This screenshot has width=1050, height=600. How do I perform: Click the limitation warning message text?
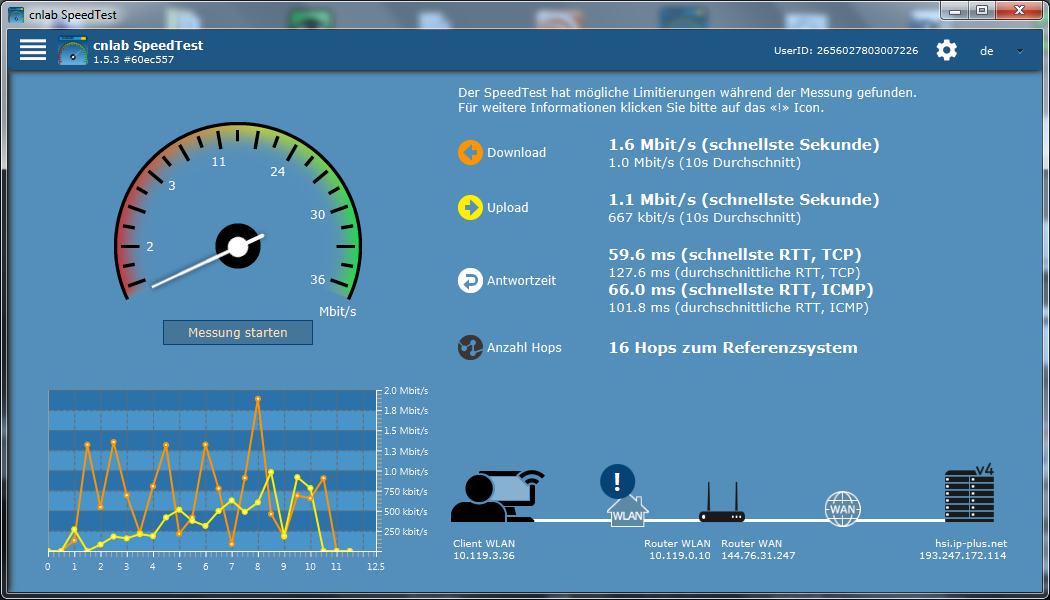pos(687,100)
